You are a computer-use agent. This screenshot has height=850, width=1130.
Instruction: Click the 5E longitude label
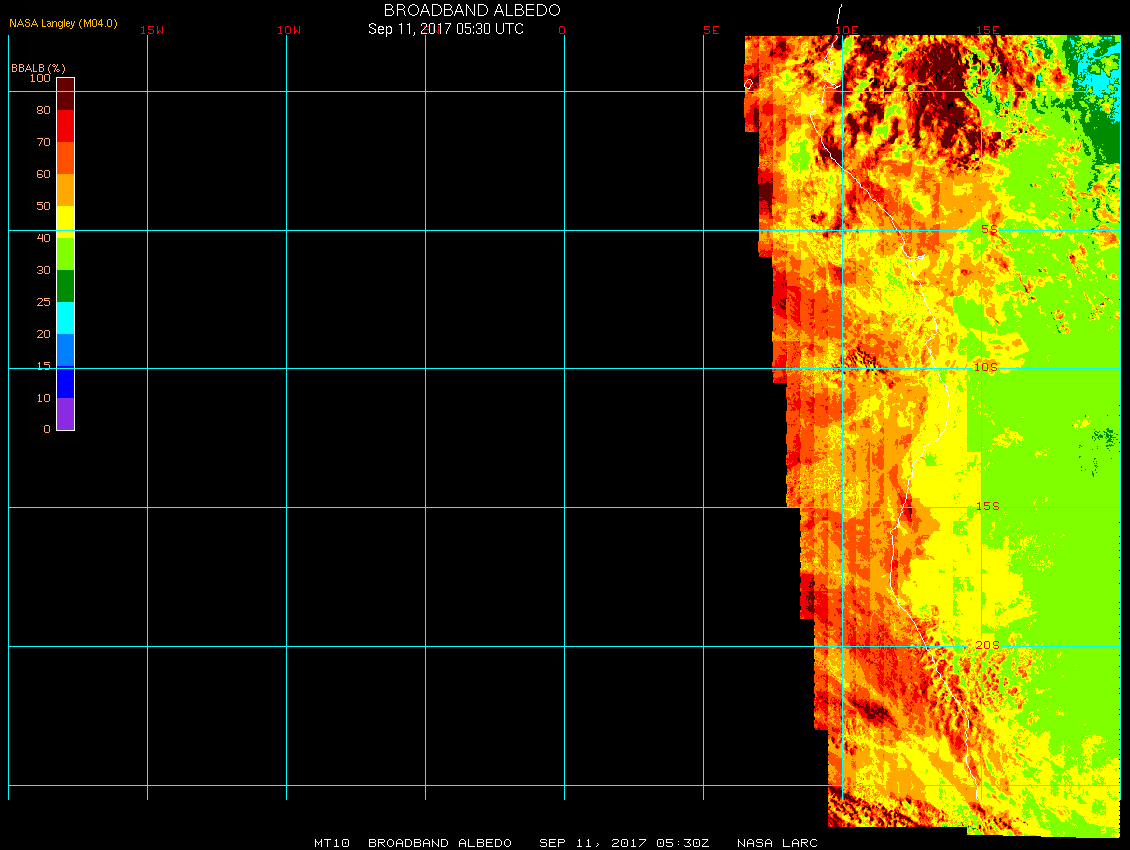(711, 30)
